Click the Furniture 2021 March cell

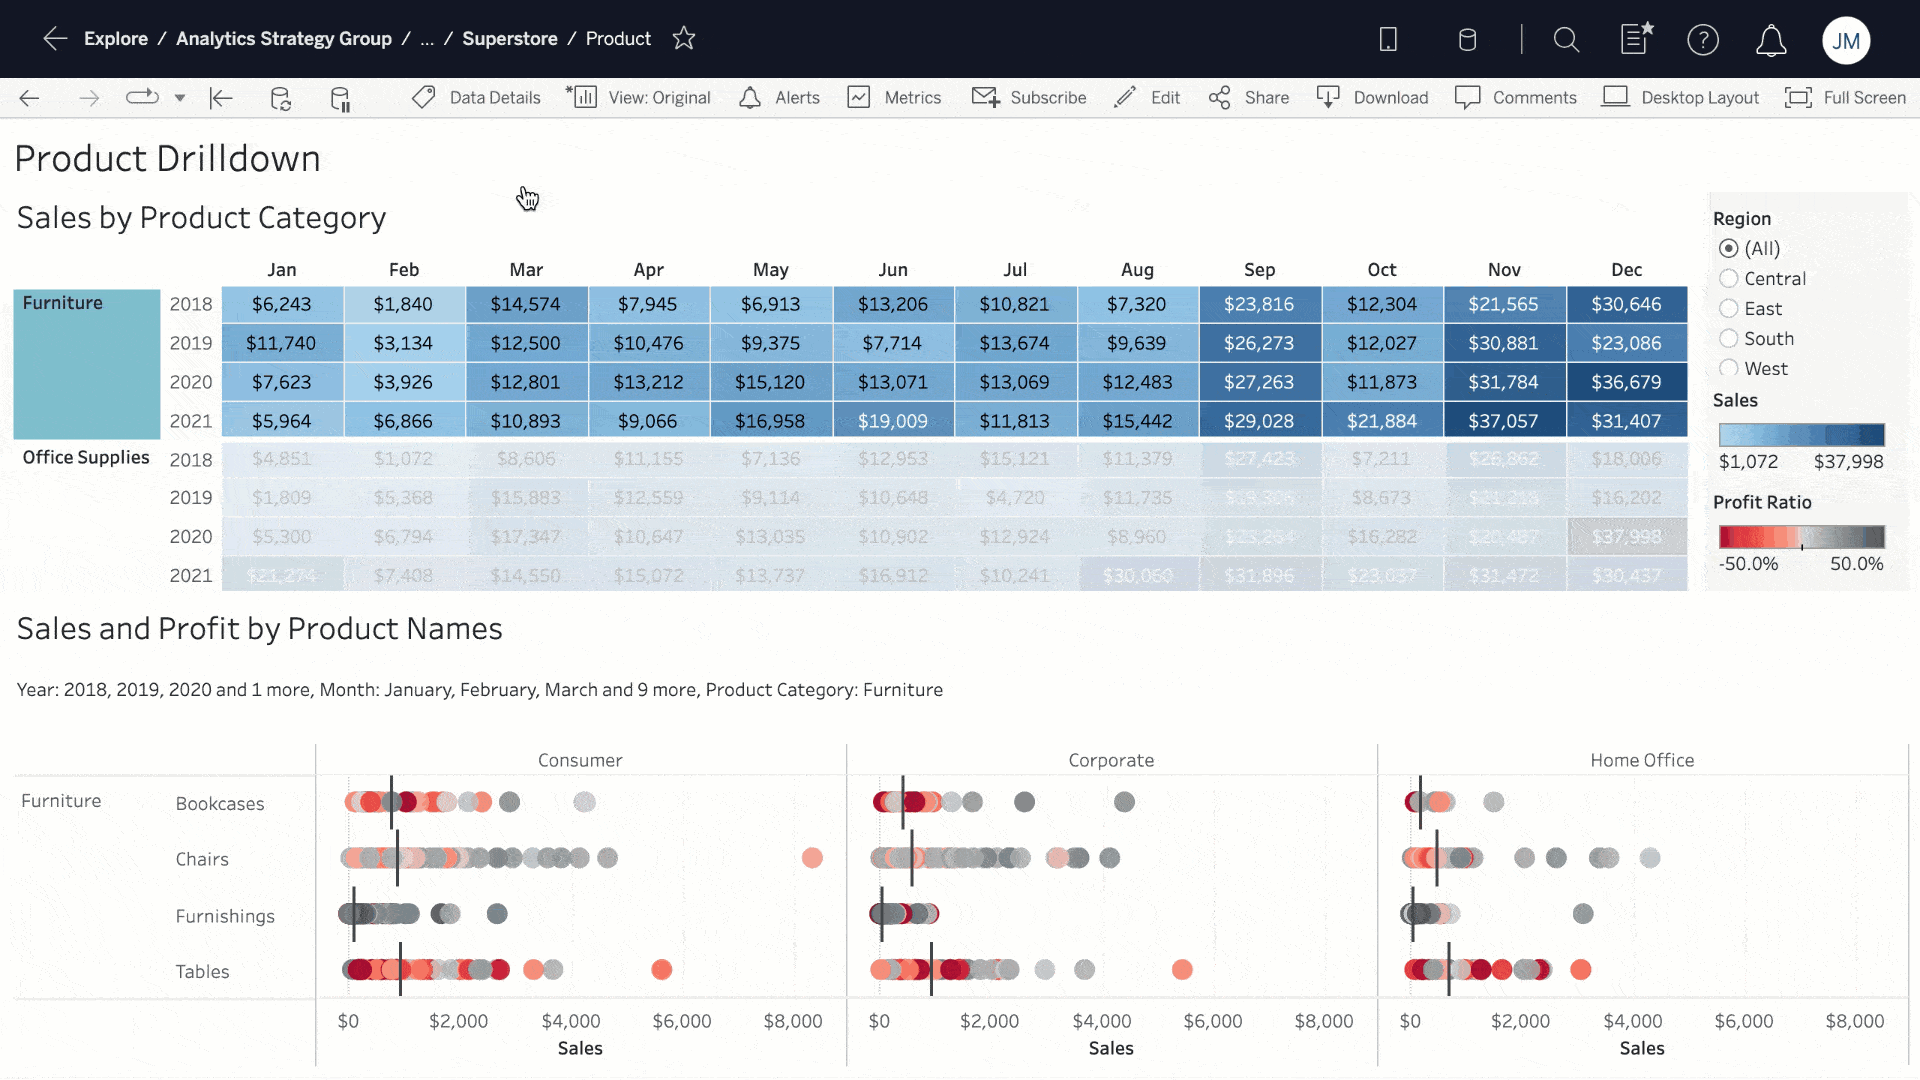pyautogui.click(x=526, y=421)
